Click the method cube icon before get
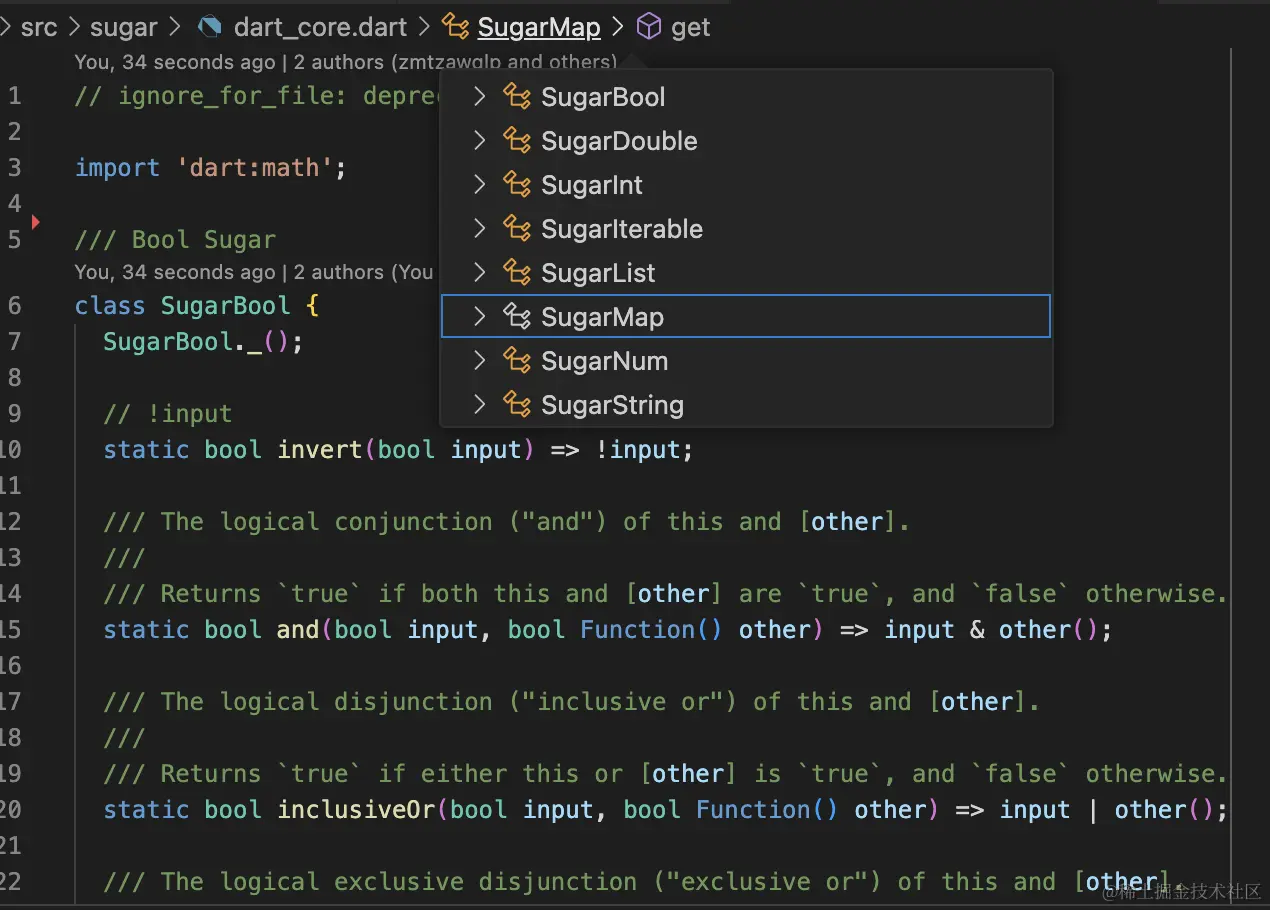1270x910 pixels. pyautogui.click(x=649, y=27)
